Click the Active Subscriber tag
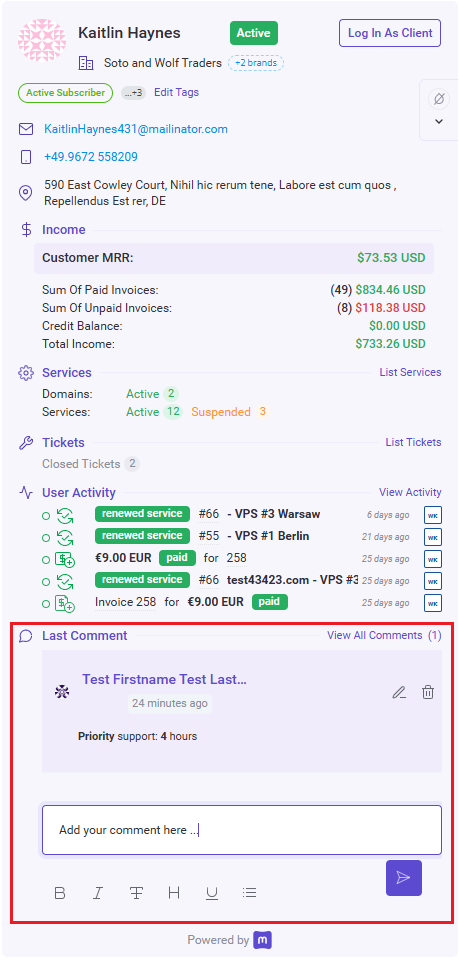This screenshot has height=960, width=459. tap(65, 93)
